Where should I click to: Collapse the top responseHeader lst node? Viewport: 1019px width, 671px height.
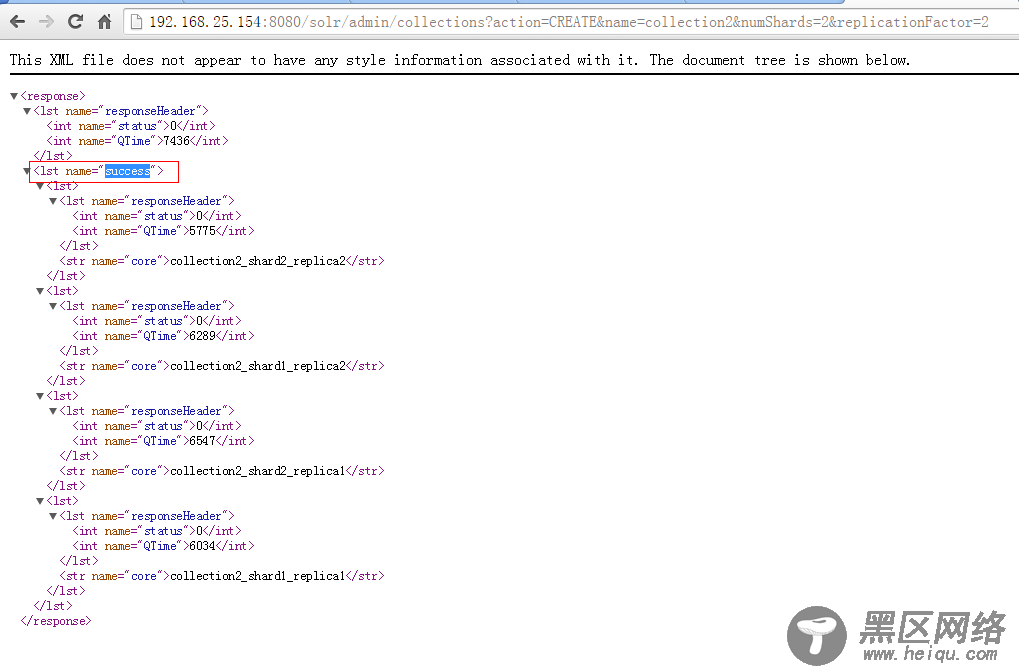click(x=27, y=111)
